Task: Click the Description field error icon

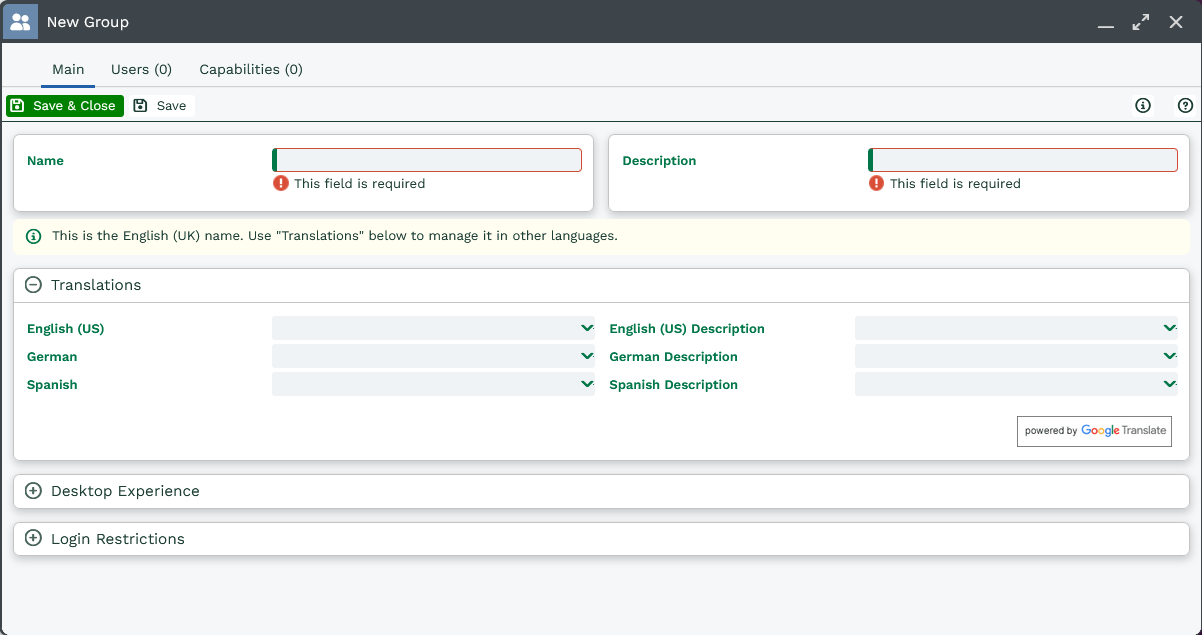Action: (x=876, y=183)
